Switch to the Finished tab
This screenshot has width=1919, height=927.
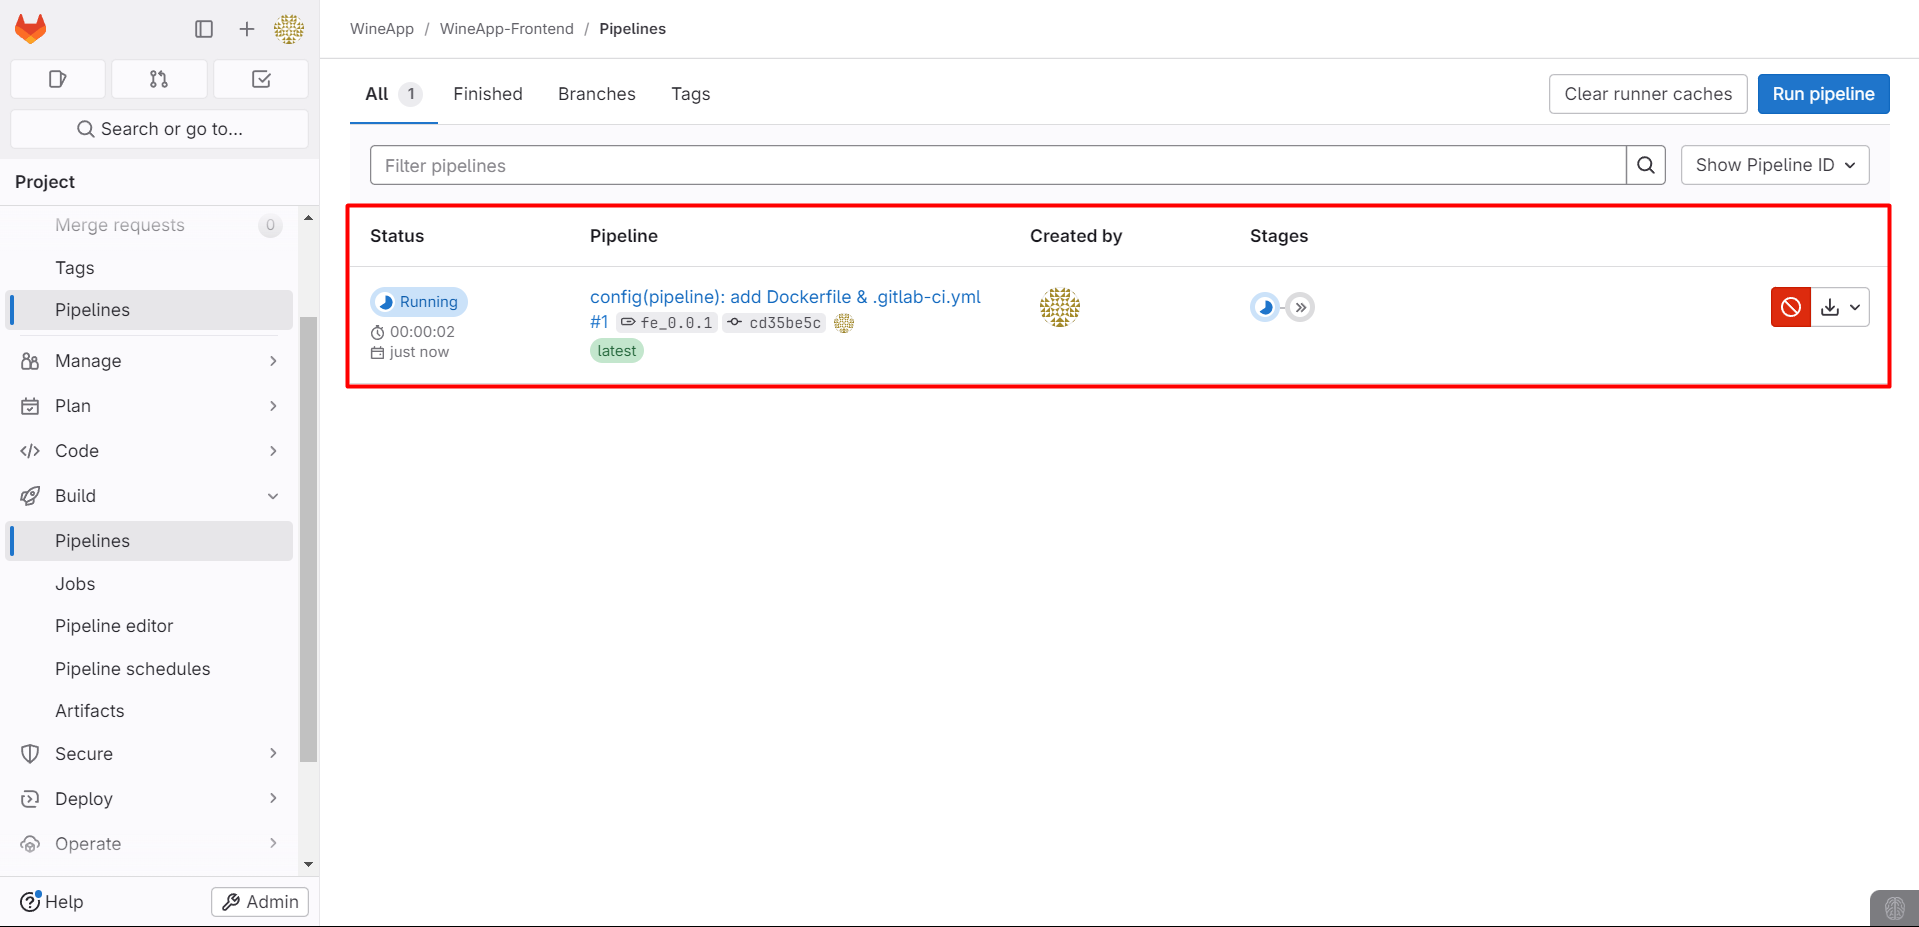point(487,94)
